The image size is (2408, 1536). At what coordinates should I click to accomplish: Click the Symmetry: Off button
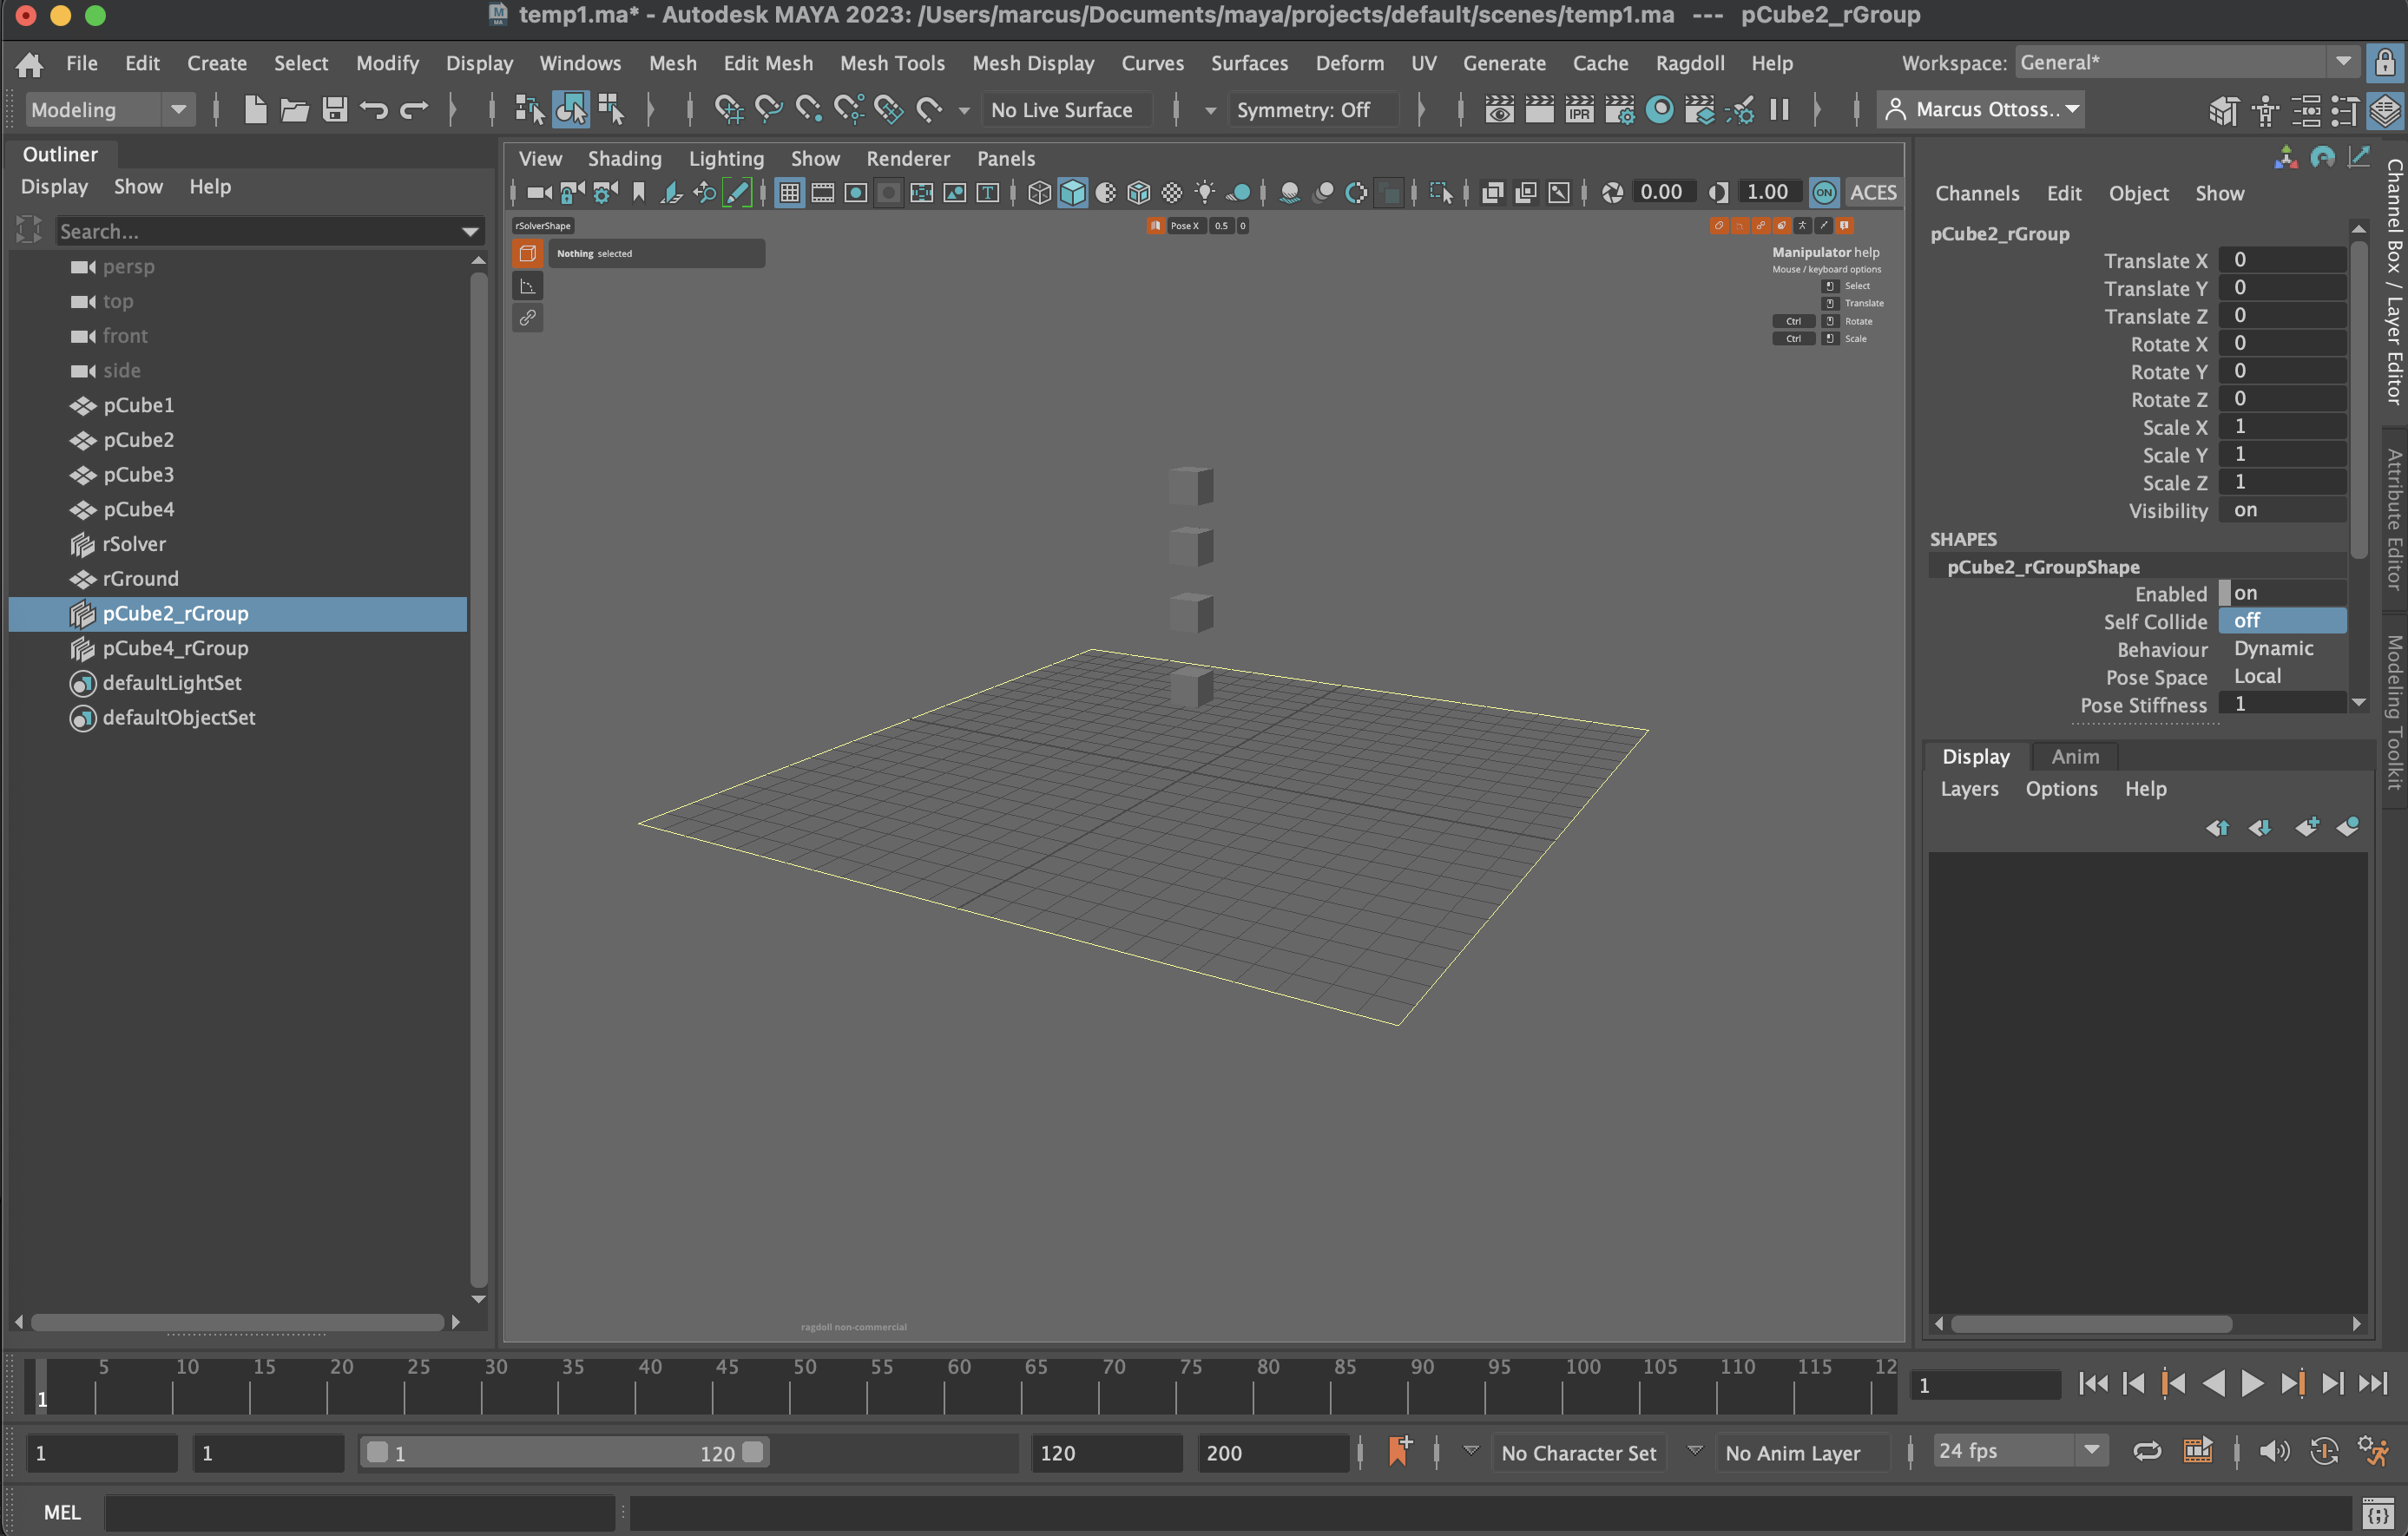click(1302, 109)
